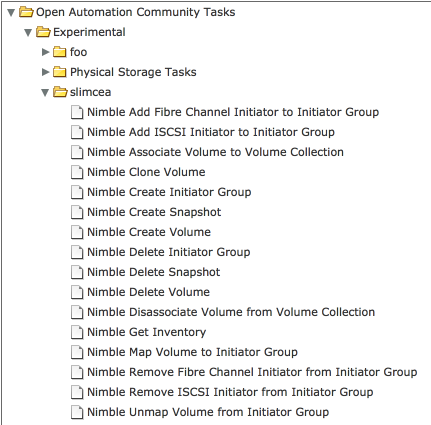Click document icon beside Nimble Create Snapshot
This screenshot has width=431, height=425.
click(77, 212)
